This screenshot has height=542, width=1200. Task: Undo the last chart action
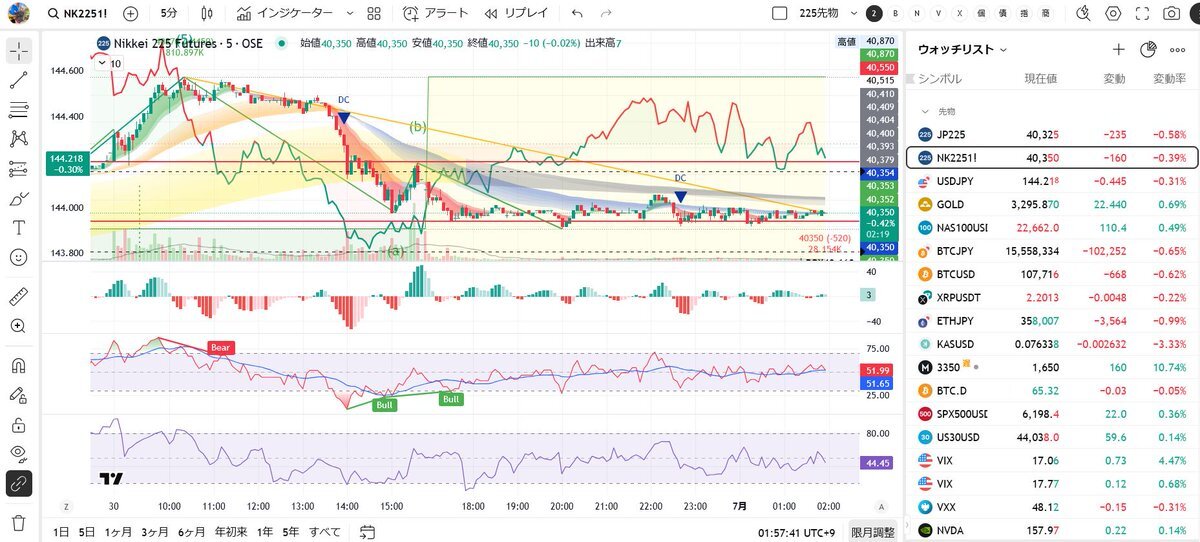tap(577, 14)
